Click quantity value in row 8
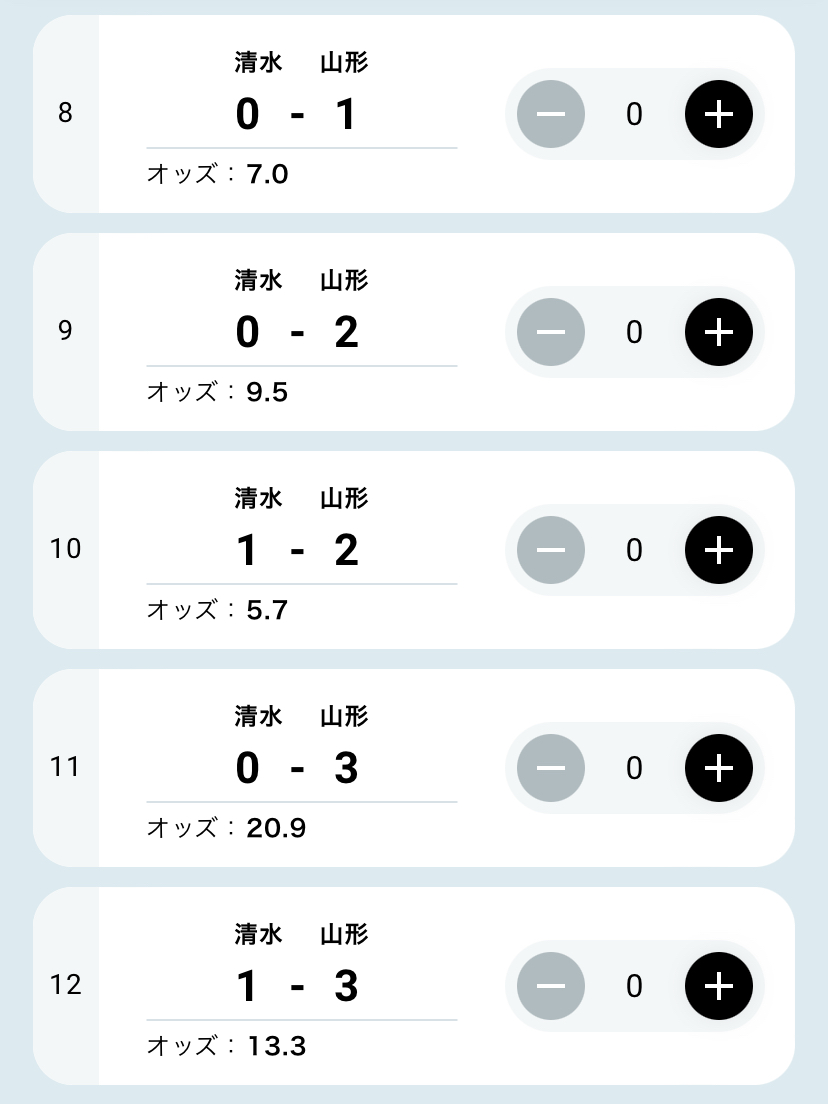Image resolution: width=828 pixels, height=1104 pixels. (634, 115)
